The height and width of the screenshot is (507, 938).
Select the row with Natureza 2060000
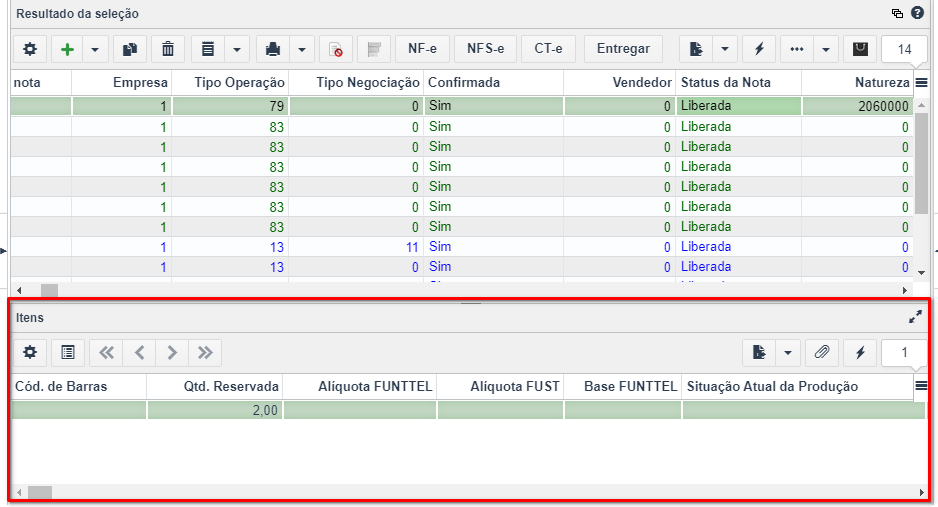point(462,106)
